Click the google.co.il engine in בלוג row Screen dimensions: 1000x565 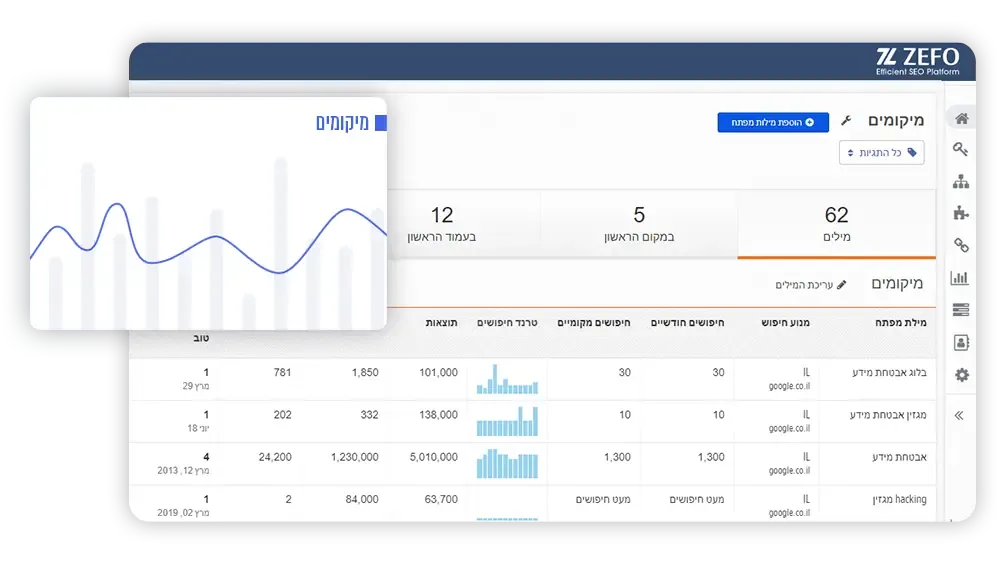click(789, 386)
